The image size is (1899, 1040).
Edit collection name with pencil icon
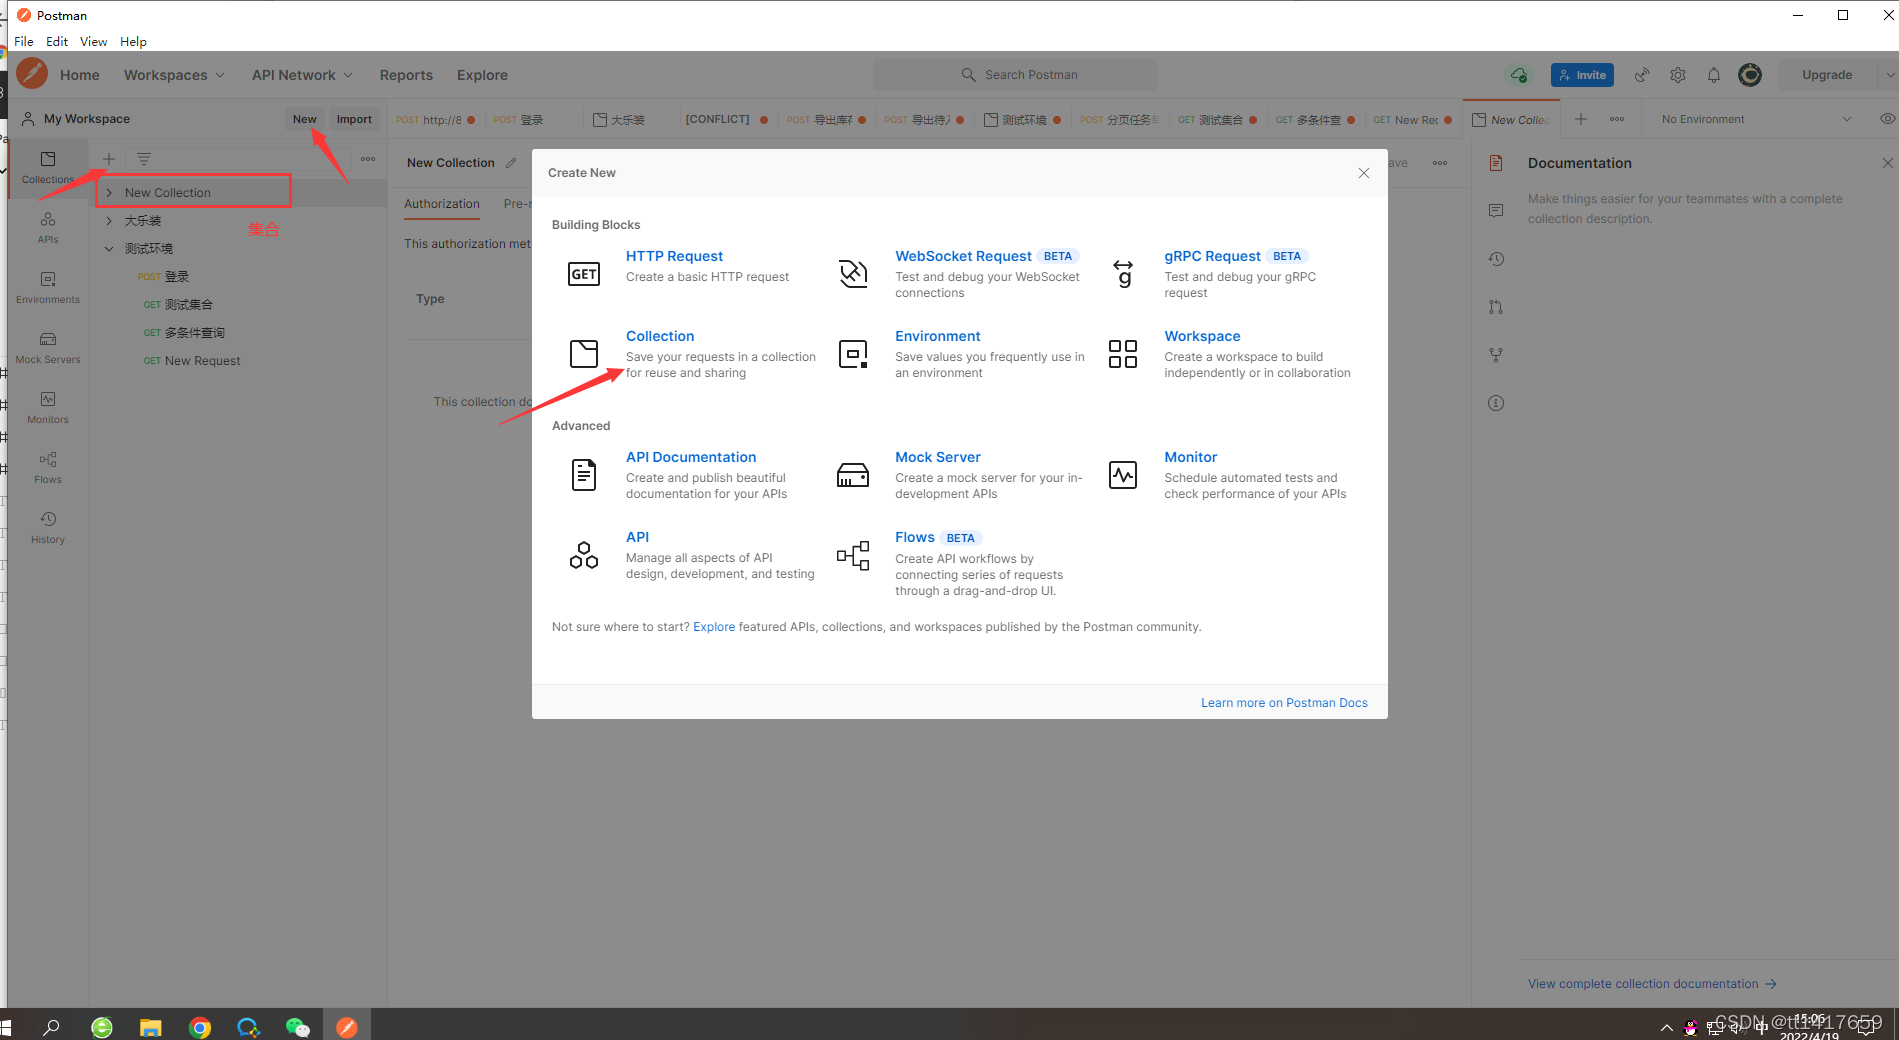pyautogui.click(x=511, y=163)
